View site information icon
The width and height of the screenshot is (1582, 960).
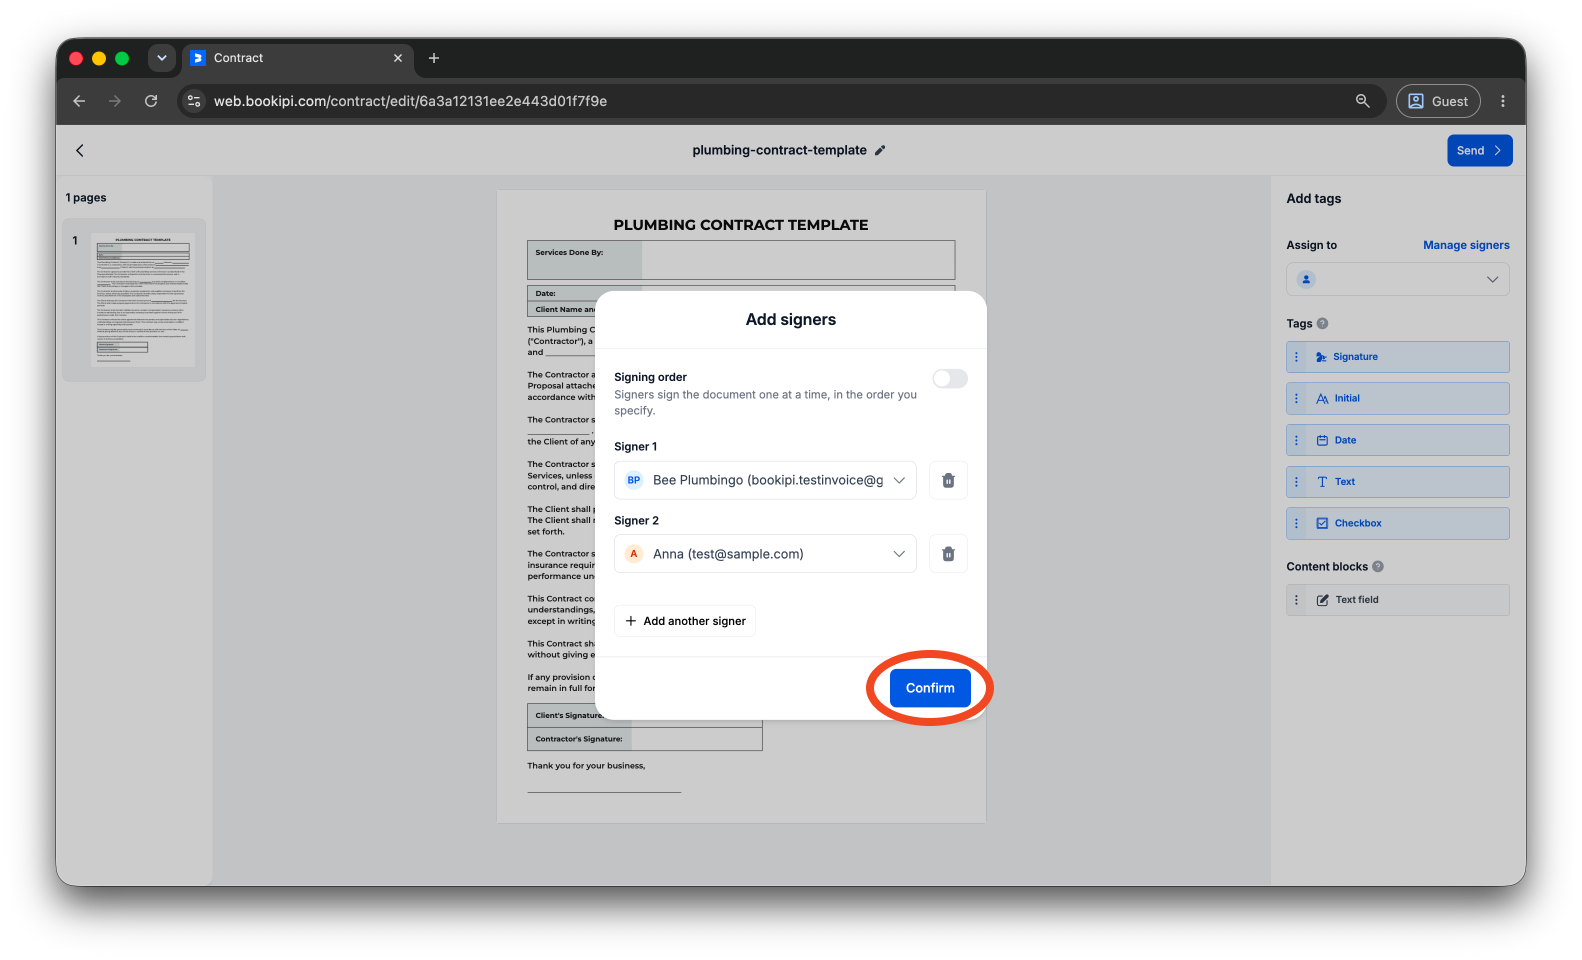coord(194,101)
